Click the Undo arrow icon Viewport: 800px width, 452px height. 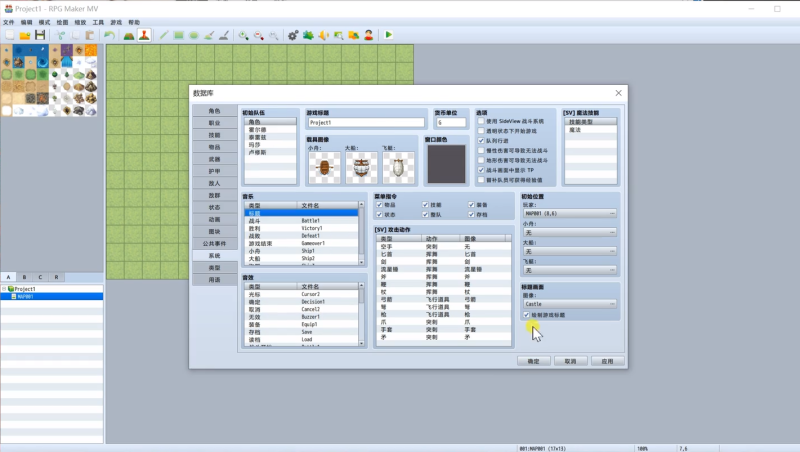[x=109, y=35]
